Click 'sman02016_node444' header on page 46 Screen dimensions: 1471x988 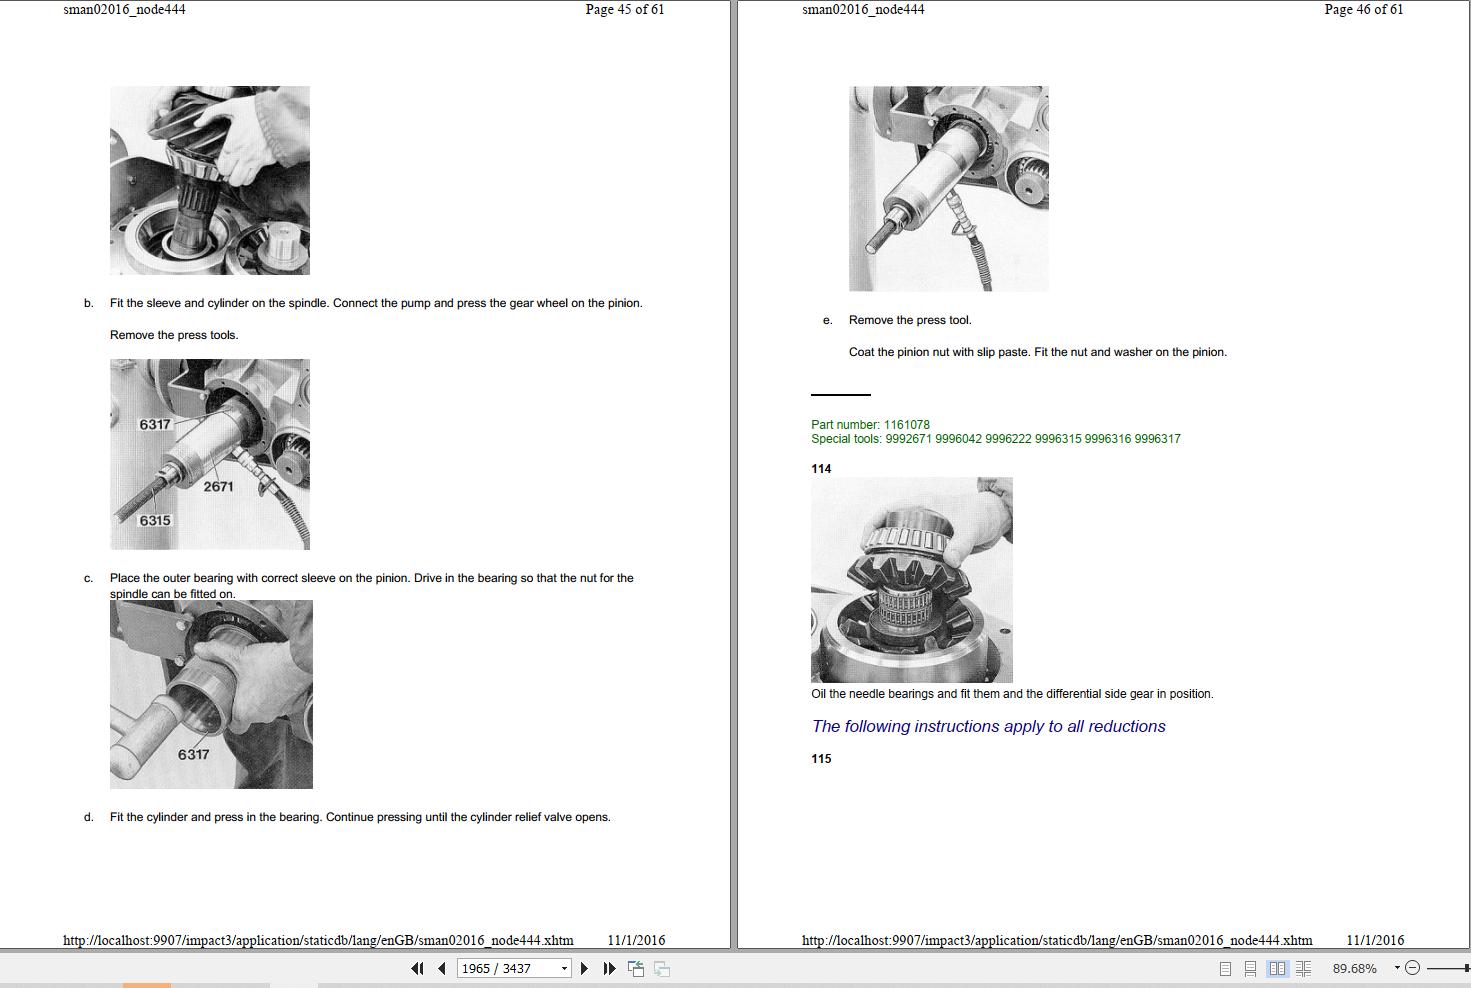863,10
